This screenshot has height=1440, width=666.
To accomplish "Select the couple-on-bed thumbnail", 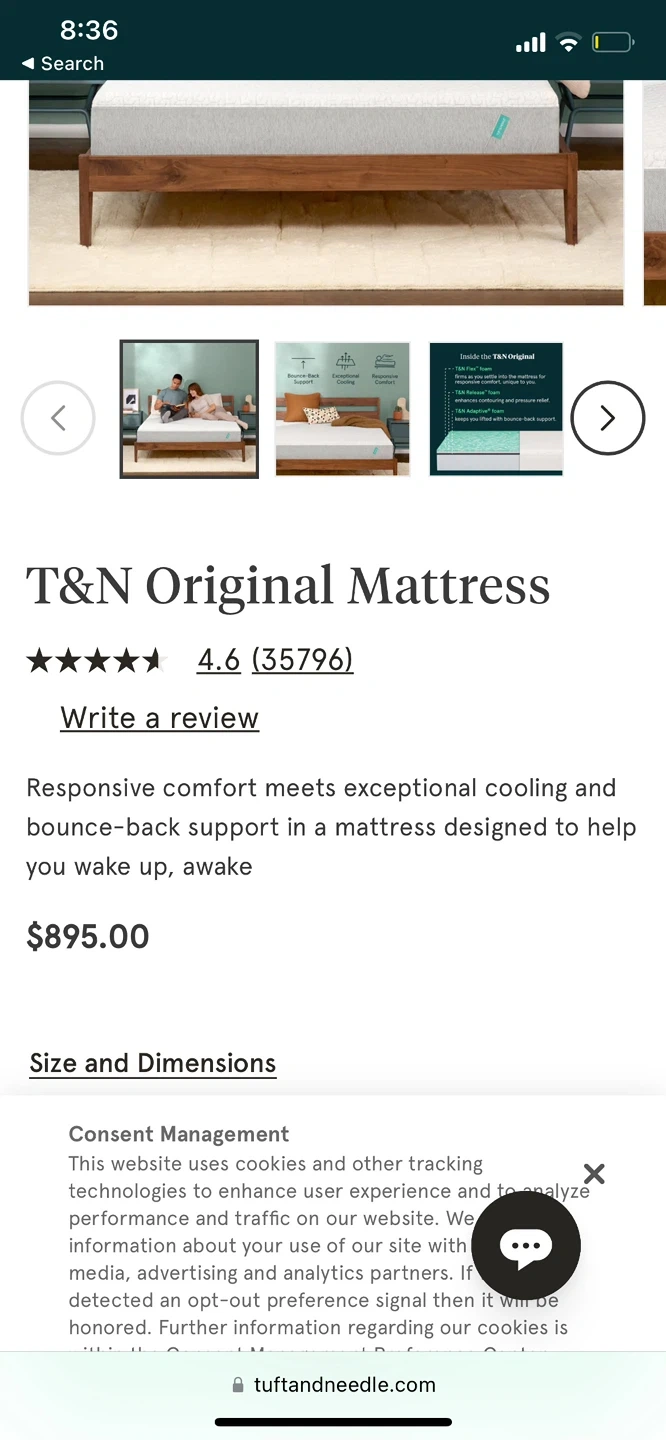I will 189,409.
